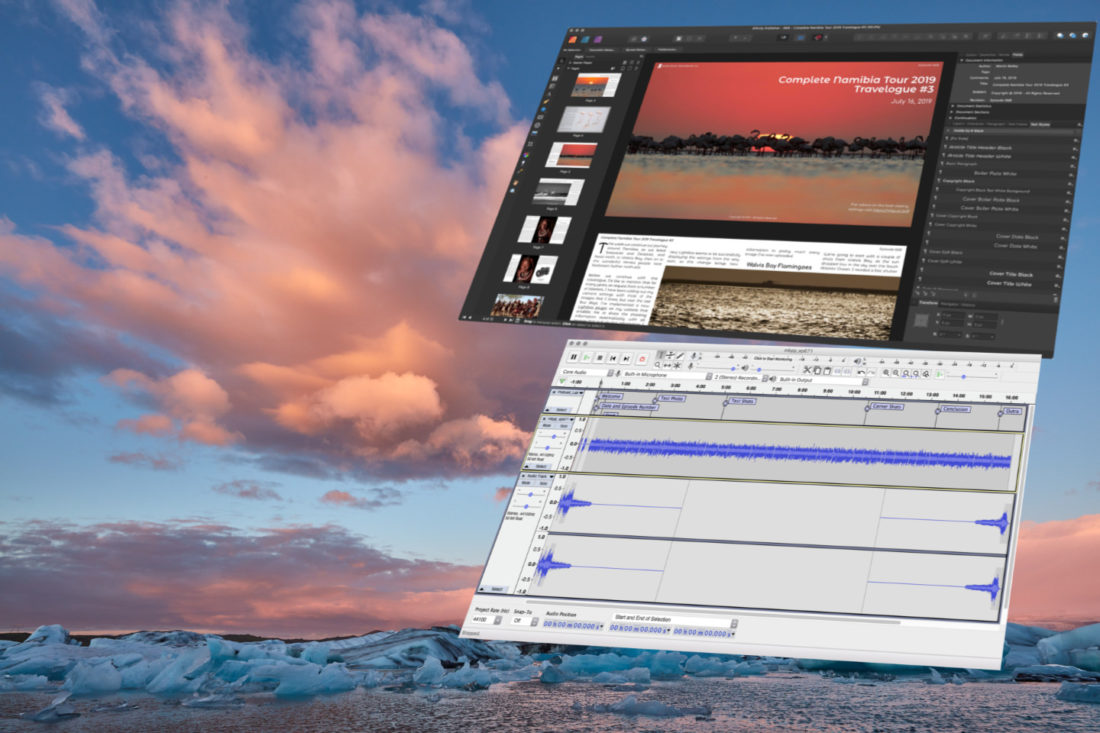Click the Conclusion label marker
The image size is (1100, 733).
point(953,409)
